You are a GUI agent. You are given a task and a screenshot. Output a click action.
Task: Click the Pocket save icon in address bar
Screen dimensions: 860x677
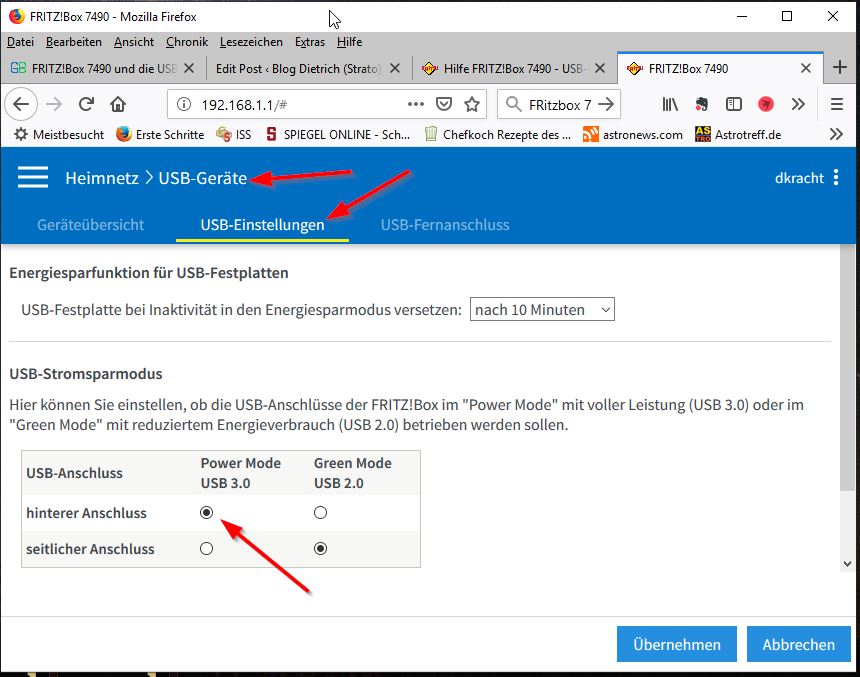[444, 104]
